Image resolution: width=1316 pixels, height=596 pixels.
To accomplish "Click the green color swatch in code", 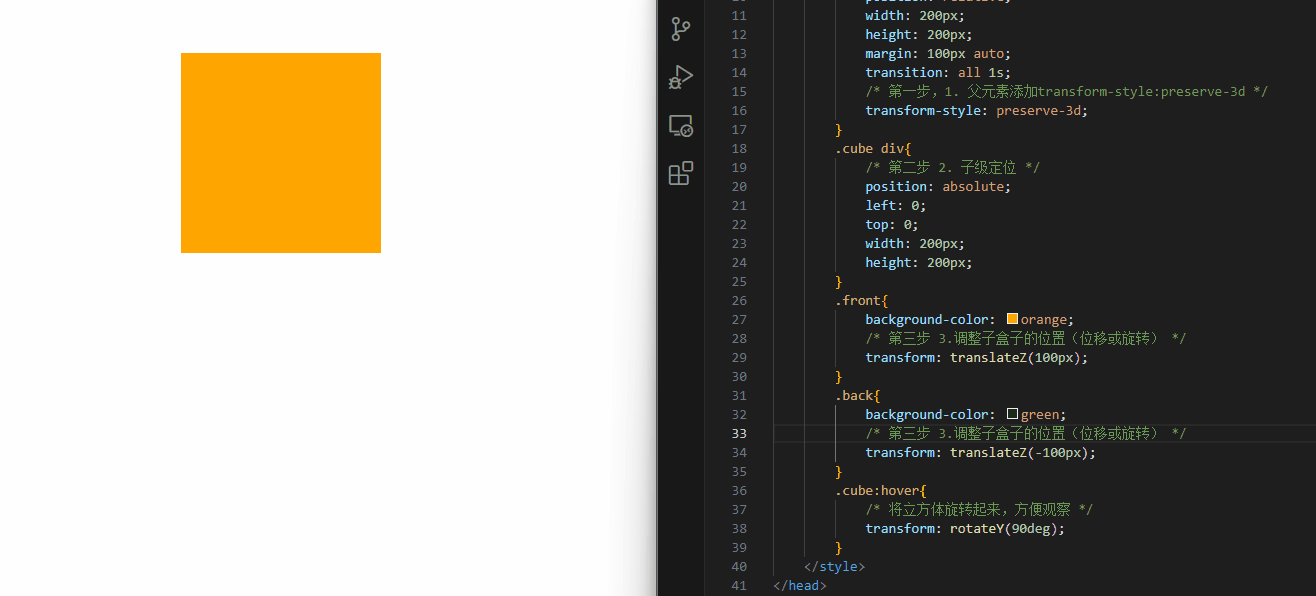I will coord(1012,414).
